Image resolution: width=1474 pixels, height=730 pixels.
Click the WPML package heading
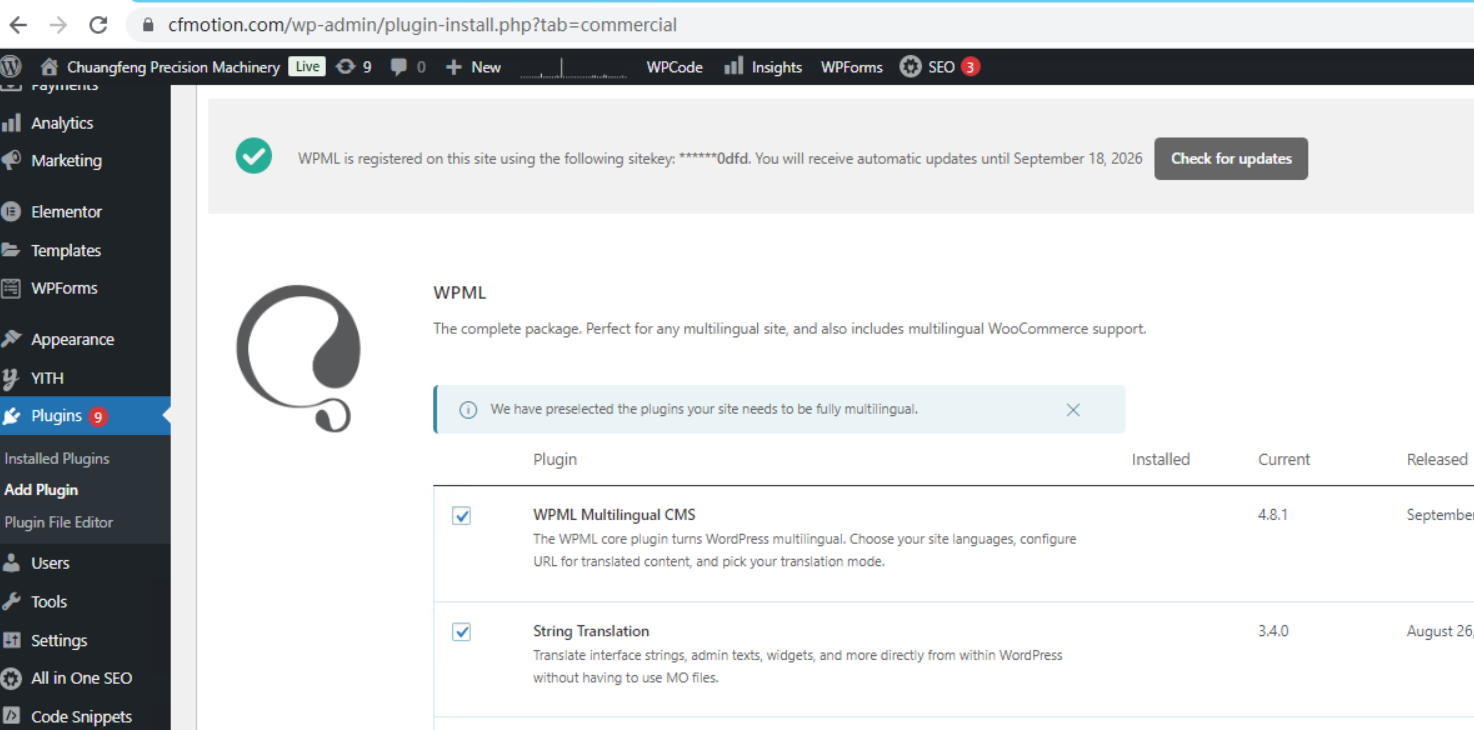(459, 293)
